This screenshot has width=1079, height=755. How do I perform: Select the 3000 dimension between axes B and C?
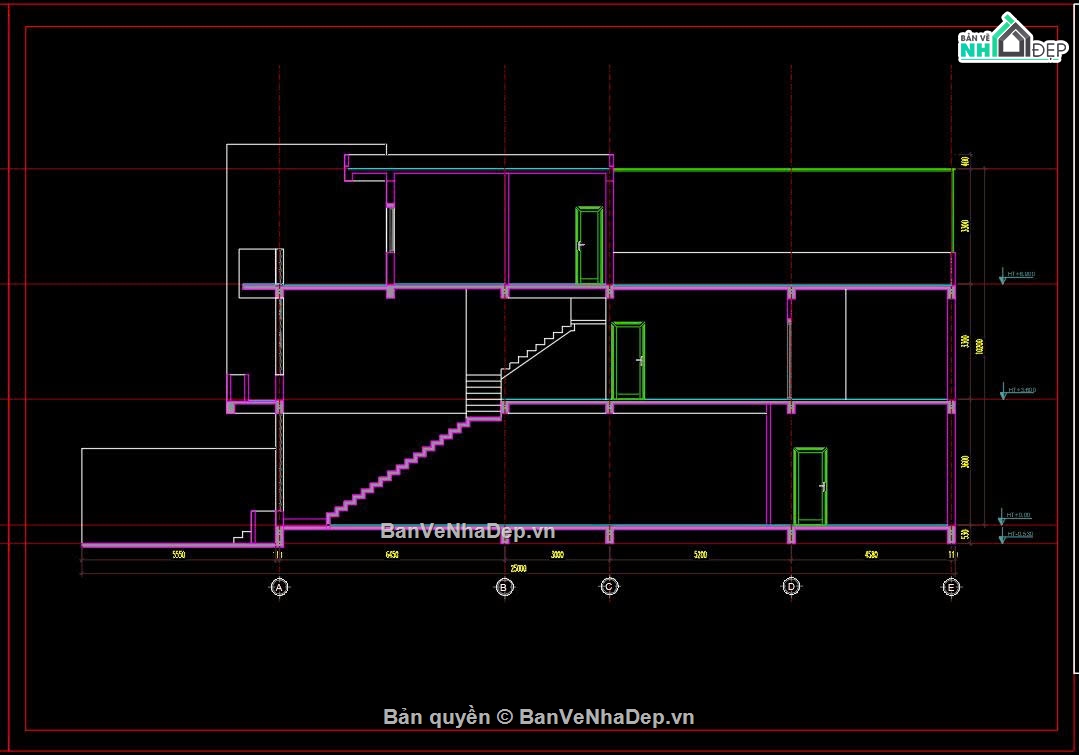[x=557, y=555]
